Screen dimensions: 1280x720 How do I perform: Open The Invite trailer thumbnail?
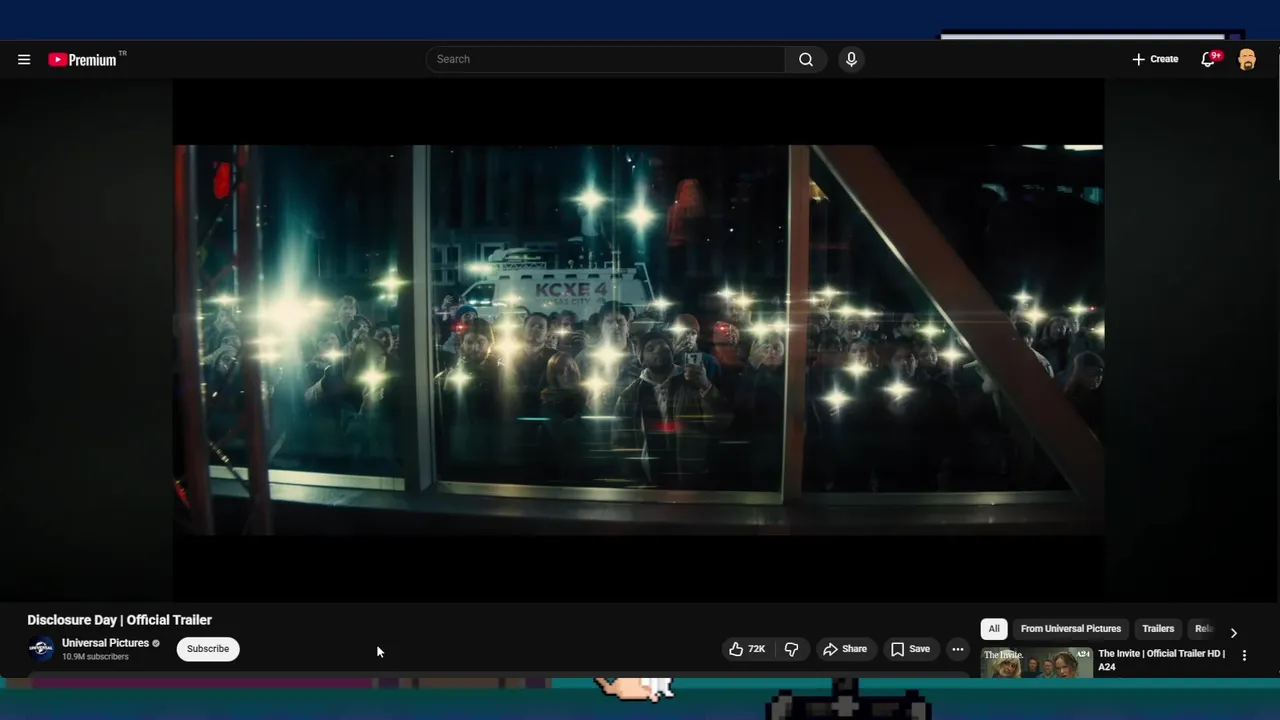point(1036,663)
